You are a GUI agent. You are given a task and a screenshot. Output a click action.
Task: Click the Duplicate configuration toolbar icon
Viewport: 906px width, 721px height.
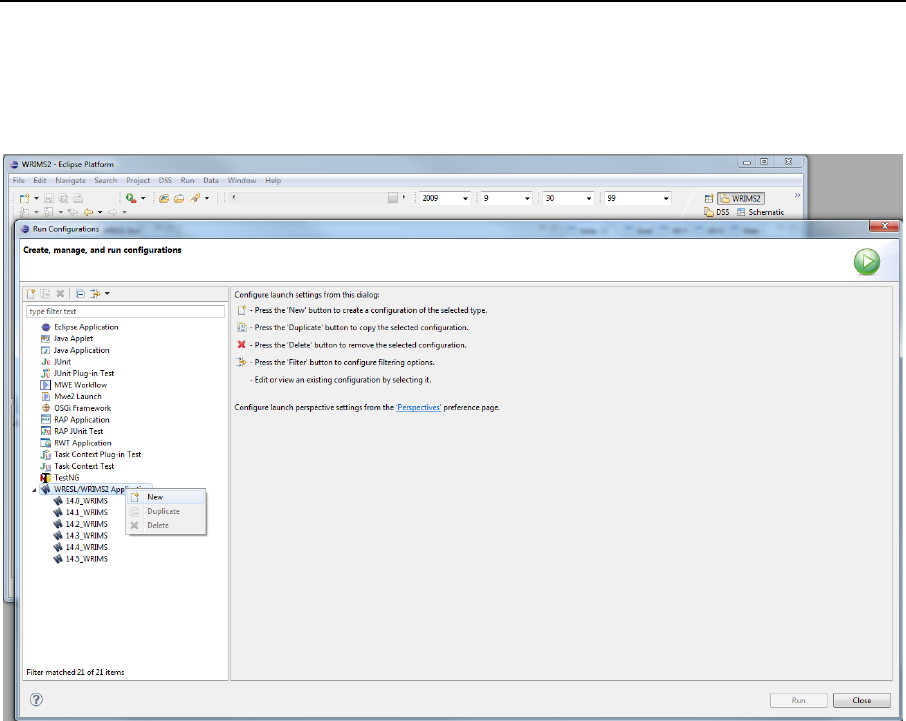[45, 293]
